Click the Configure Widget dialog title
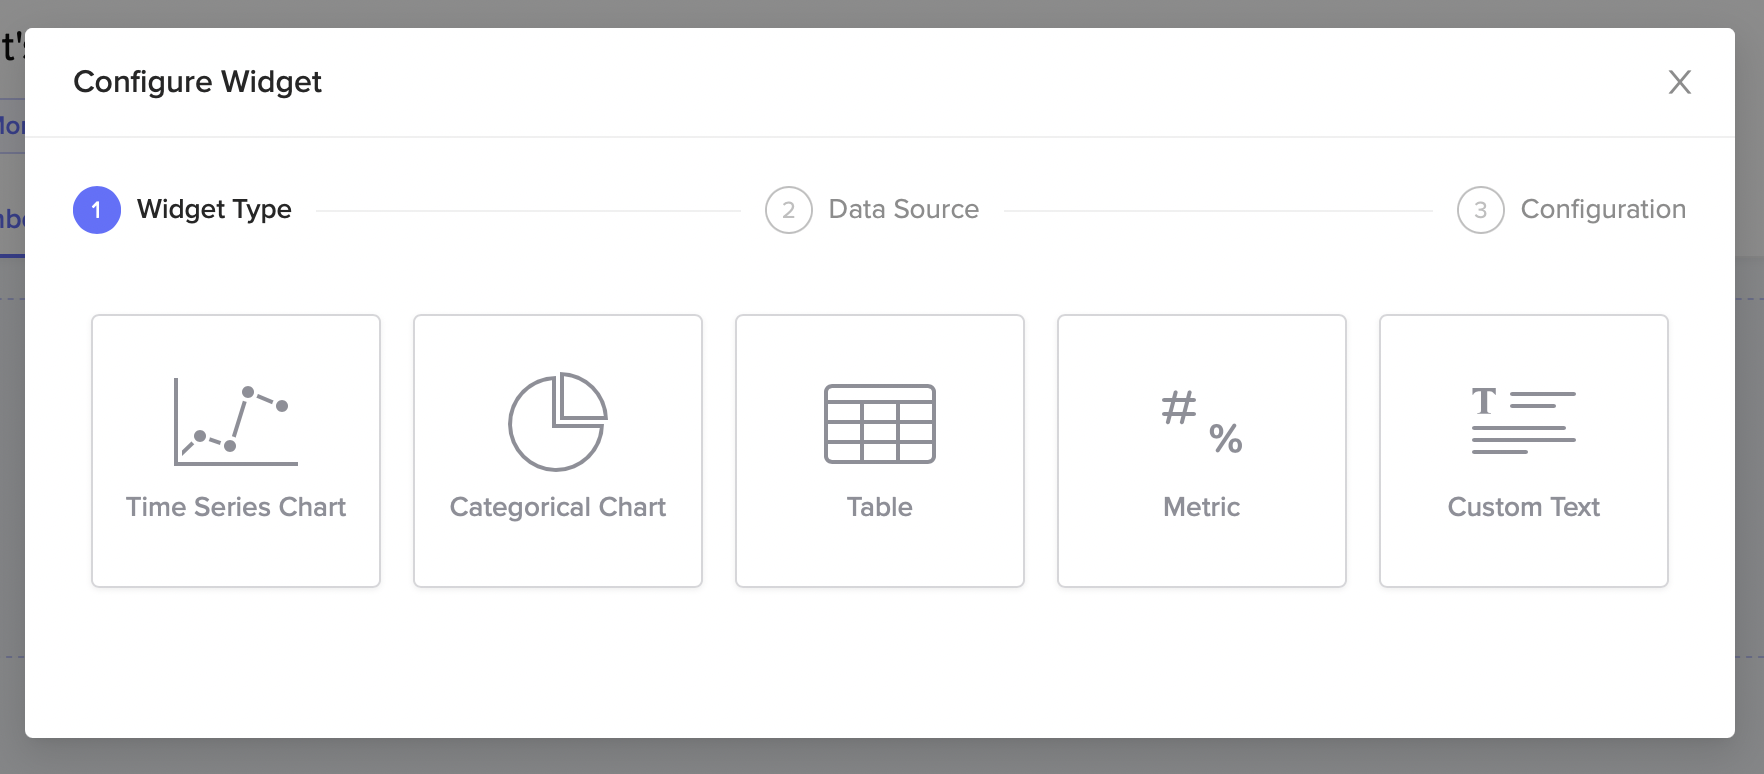The width and height of the screenshot is (1764, 774). pos(198,82)
